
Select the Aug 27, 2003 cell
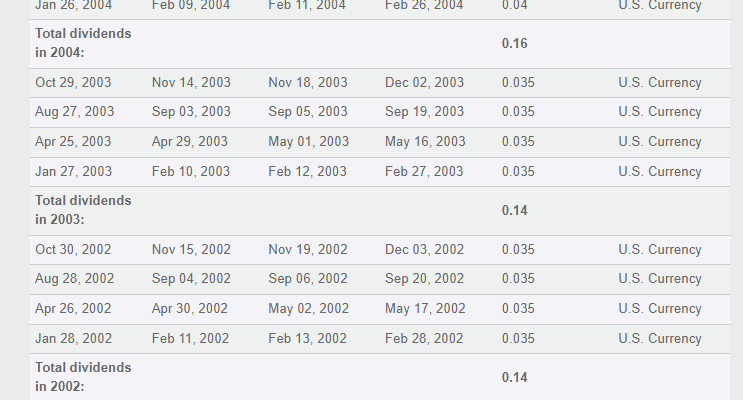tap(74, 112)
